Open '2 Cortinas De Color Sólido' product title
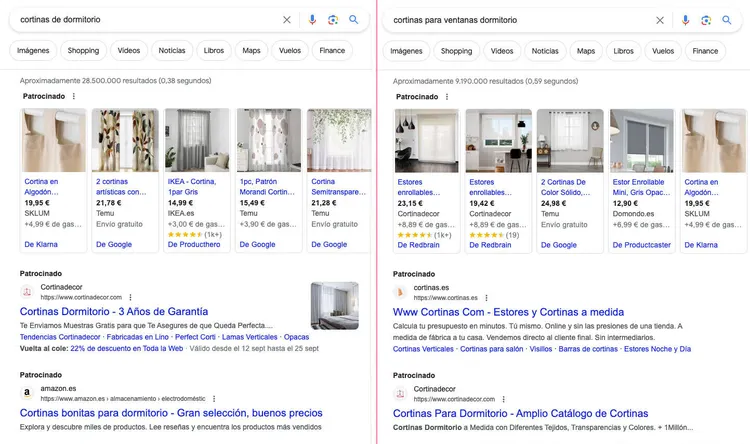The width and height of the screenshot is (750, 444). [x=565, y=187]
